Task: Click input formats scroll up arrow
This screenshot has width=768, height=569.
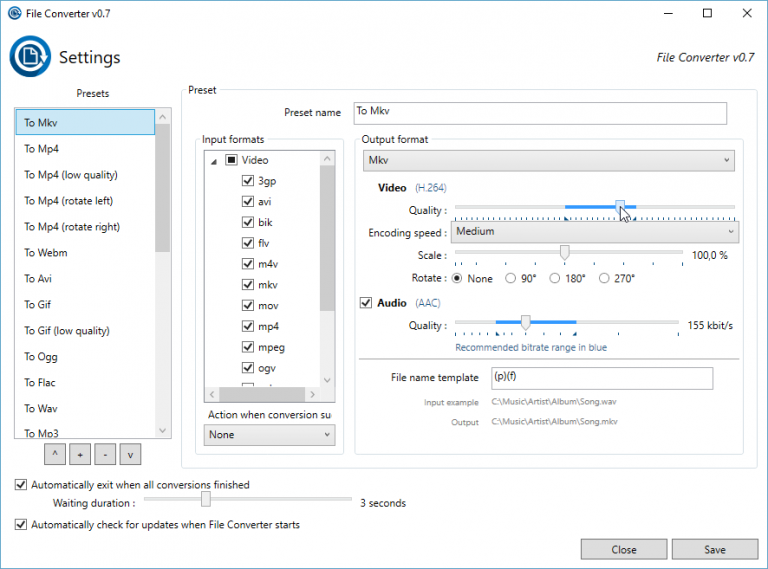Action: 328,158
